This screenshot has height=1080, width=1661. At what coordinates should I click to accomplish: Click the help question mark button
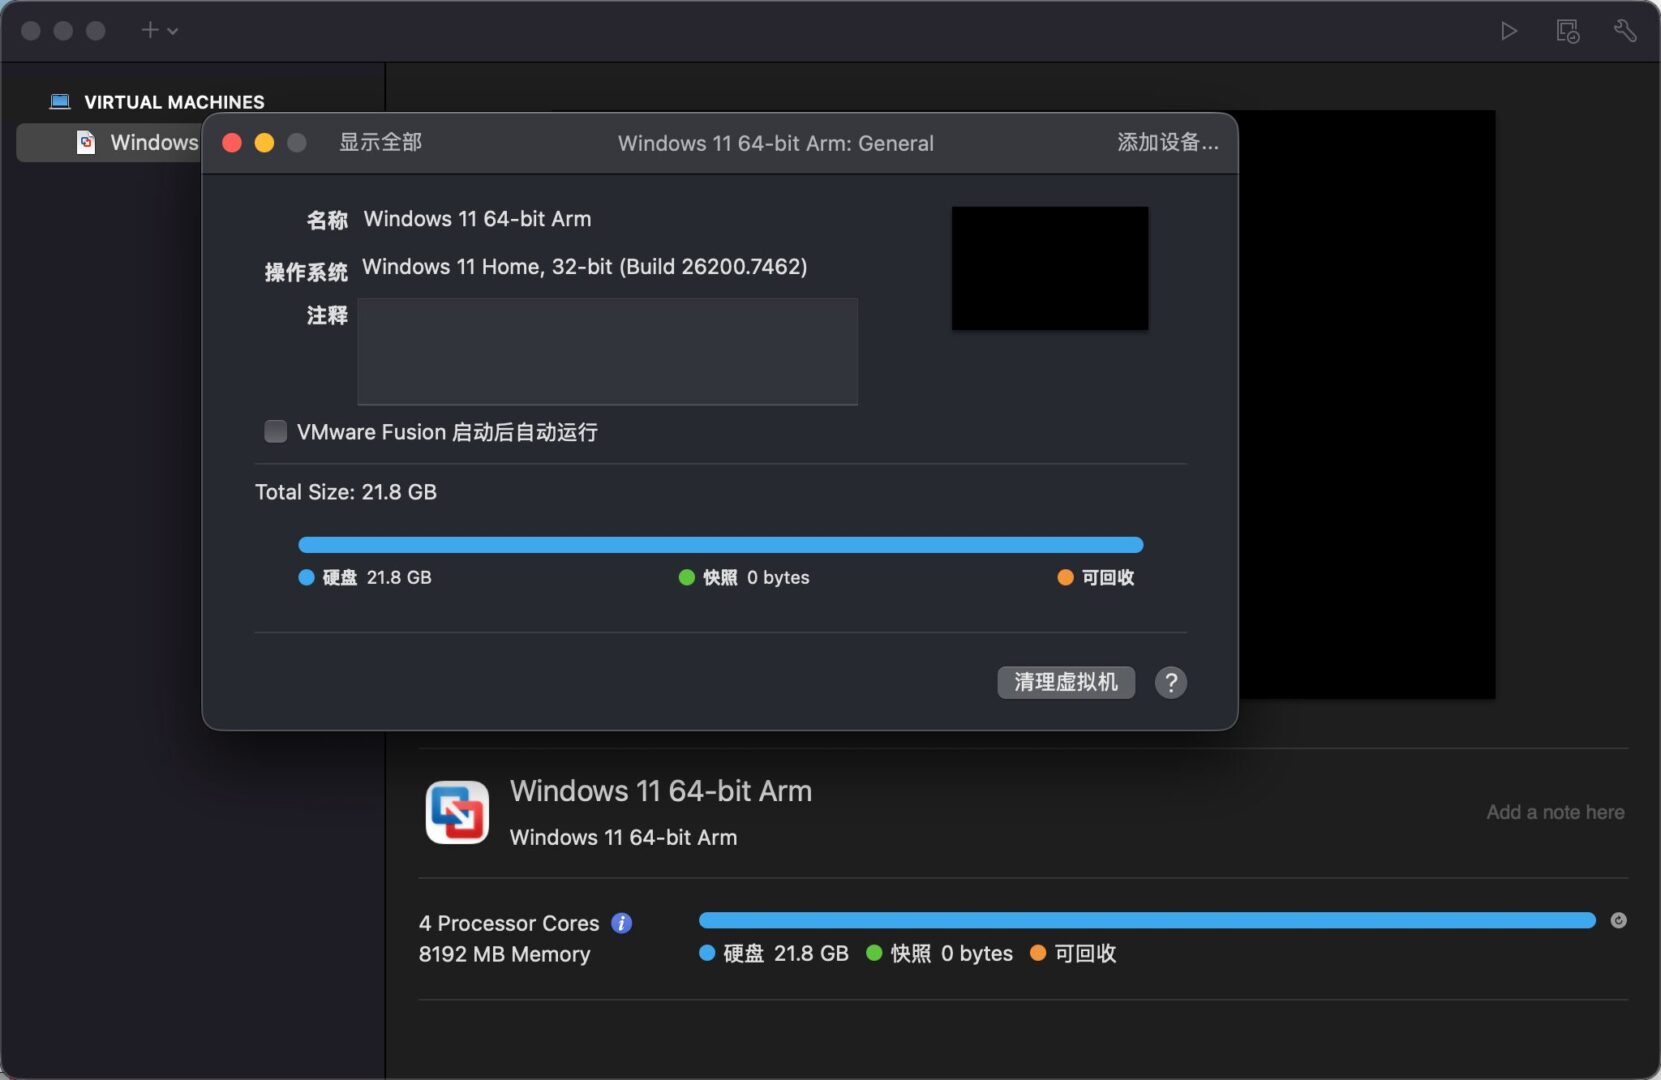pyautogui.click(x=1170, y=683)
